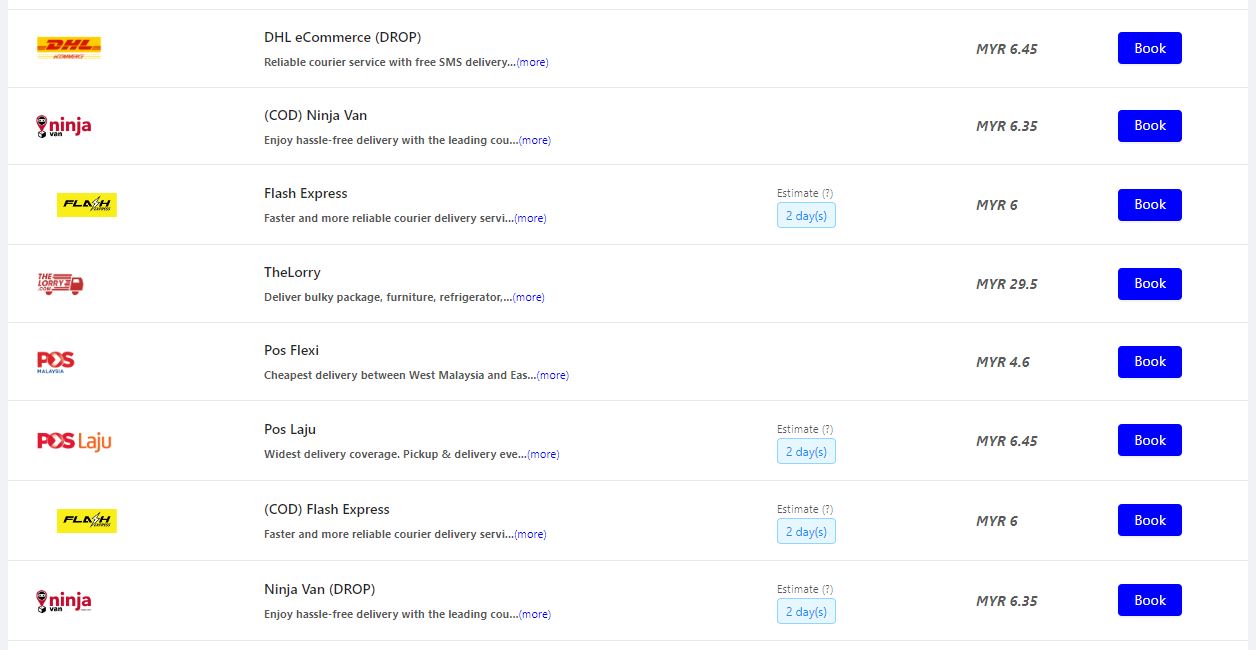Click 2 day(s) badge for Ninja Van (DROP)
This screenshot has width=1256, height=650.
(806, 611)
